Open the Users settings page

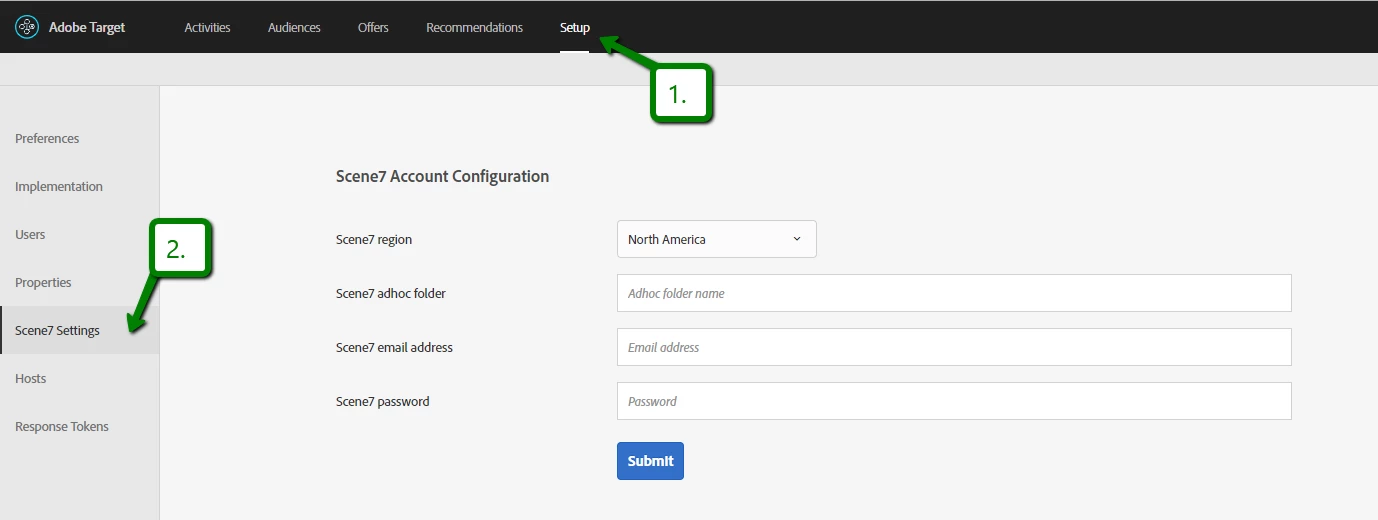[30, 235]
